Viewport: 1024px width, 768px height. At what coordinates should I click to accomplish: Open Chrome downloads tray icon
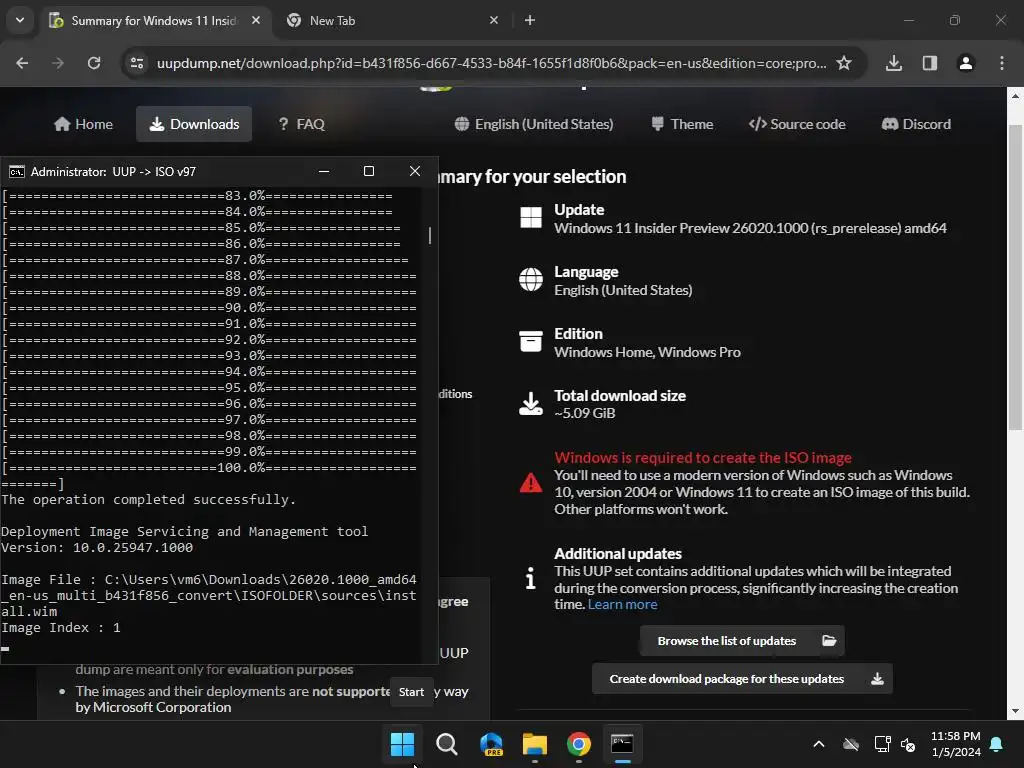coord(893,63)
